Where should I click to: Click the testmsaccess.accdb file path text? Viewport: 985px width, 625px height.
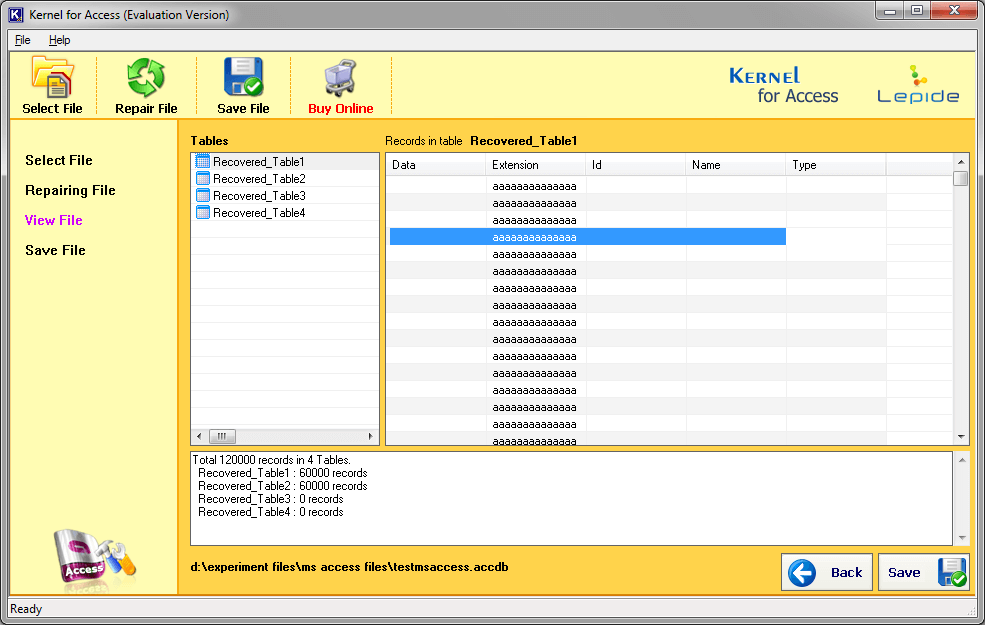point(349,567)
